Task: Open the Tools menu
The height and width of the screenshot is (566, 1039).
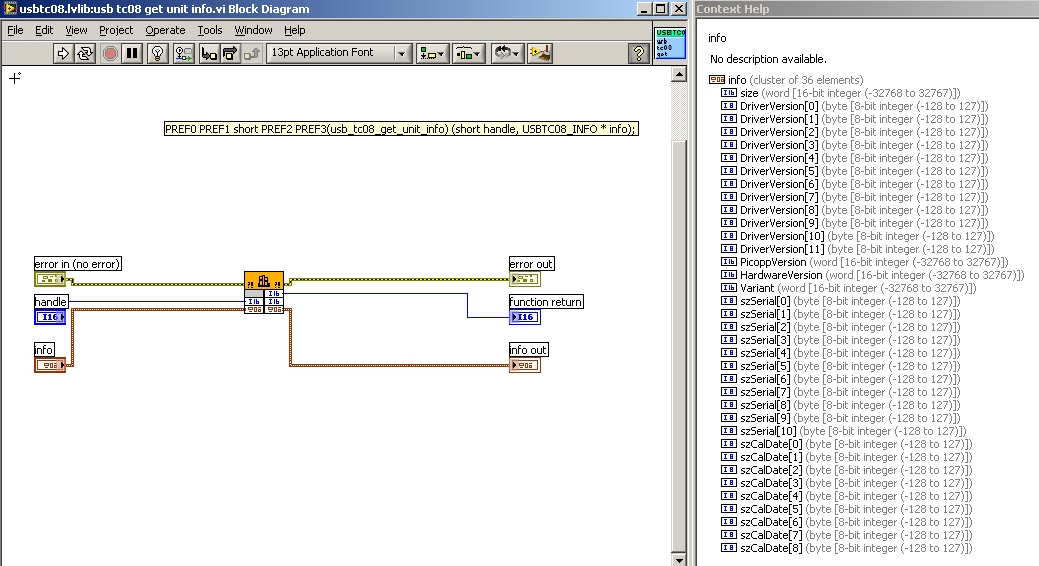Action: [210, 30]
